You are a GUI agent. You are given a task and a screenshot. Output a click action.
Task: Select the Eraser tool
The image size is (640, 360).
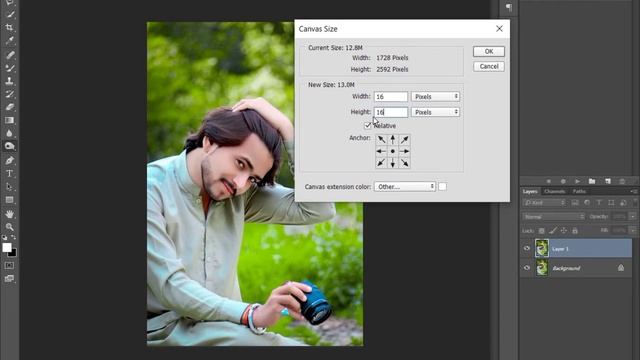(9, 107)
